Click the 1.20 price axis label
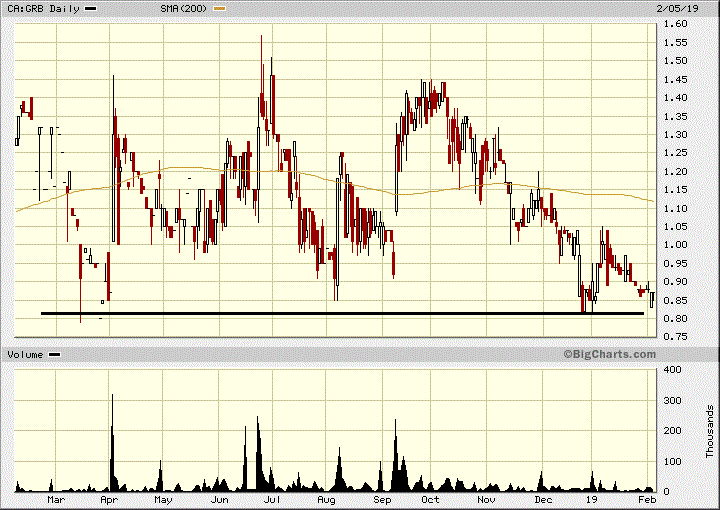Screen dimensions: 720x510 [x=675, y=171]
